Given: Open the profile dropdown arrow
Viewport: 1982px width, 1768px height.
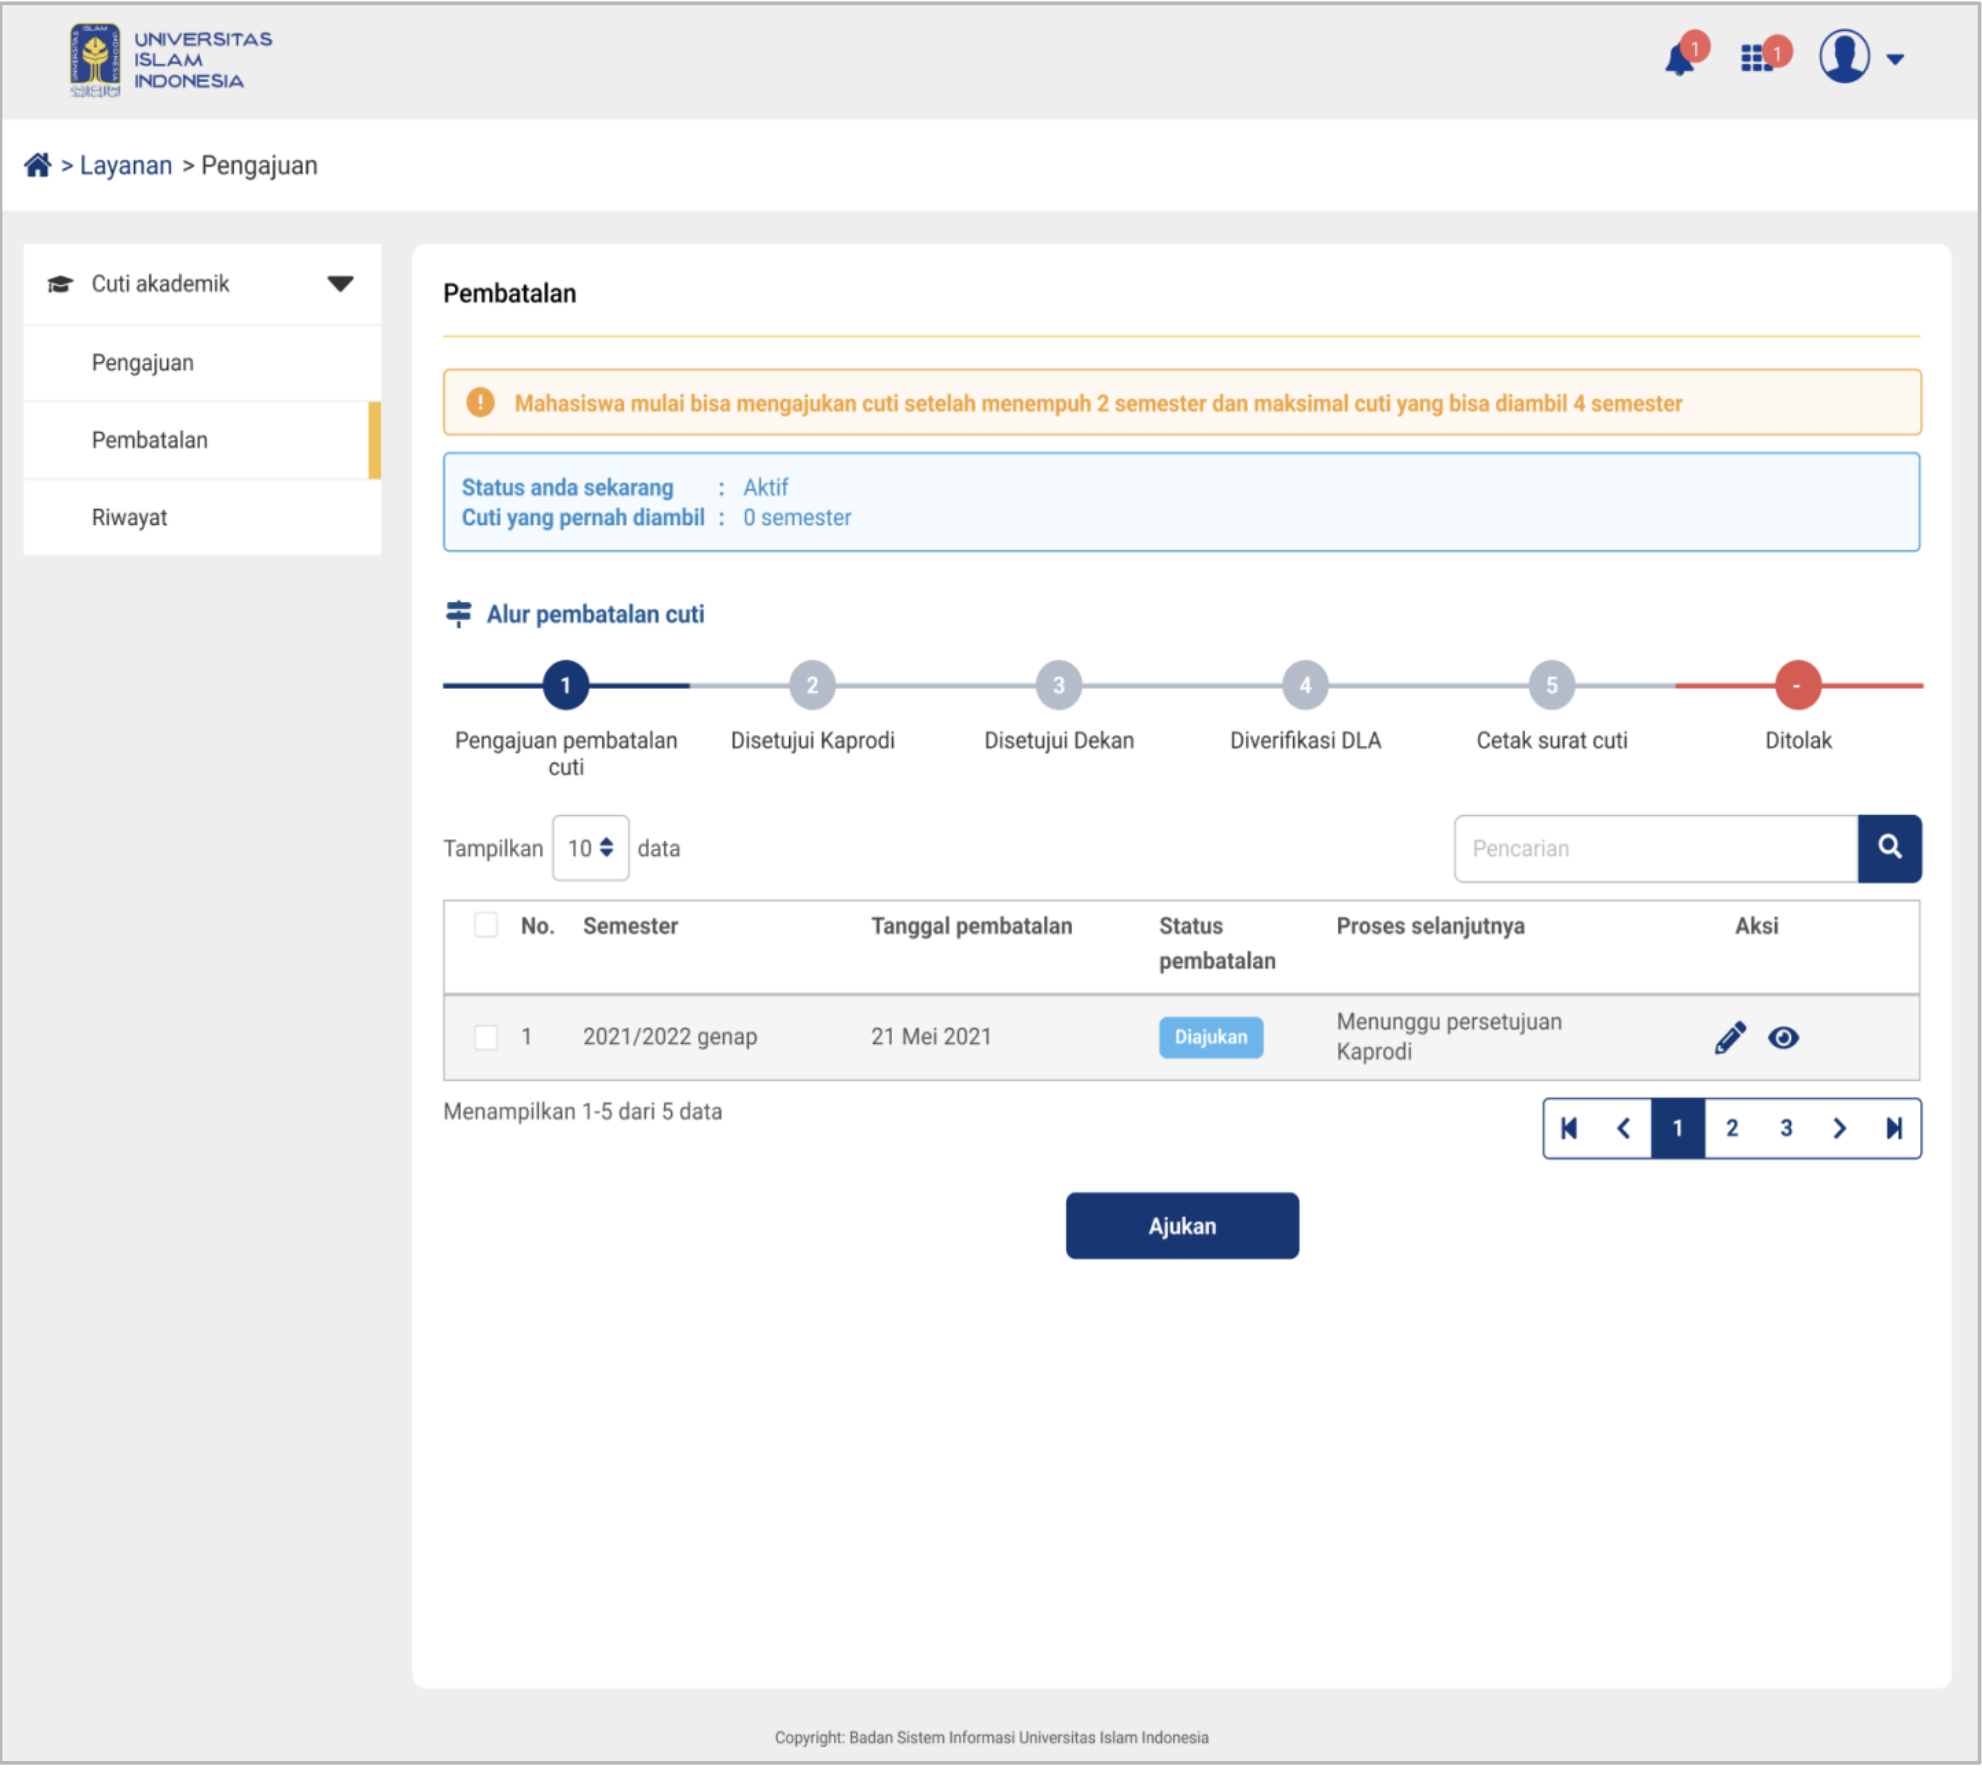Looking at the screenshot, I should pos(1895,59).
